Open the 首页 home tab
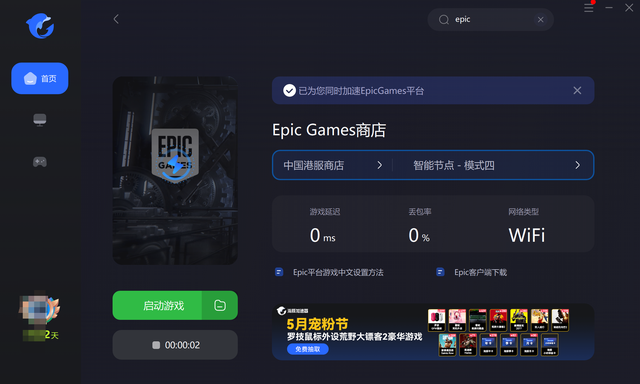 [x=40, y=78]
